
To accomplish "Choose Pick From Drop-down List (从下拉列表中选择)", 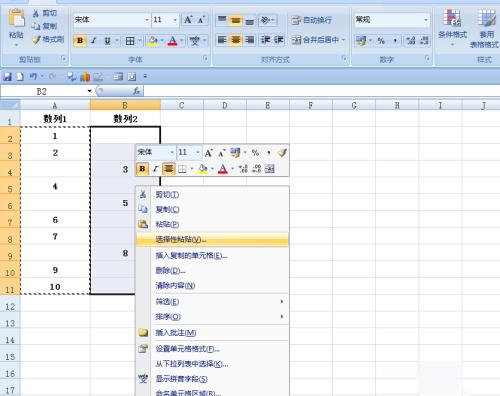I will pos(212,364).
